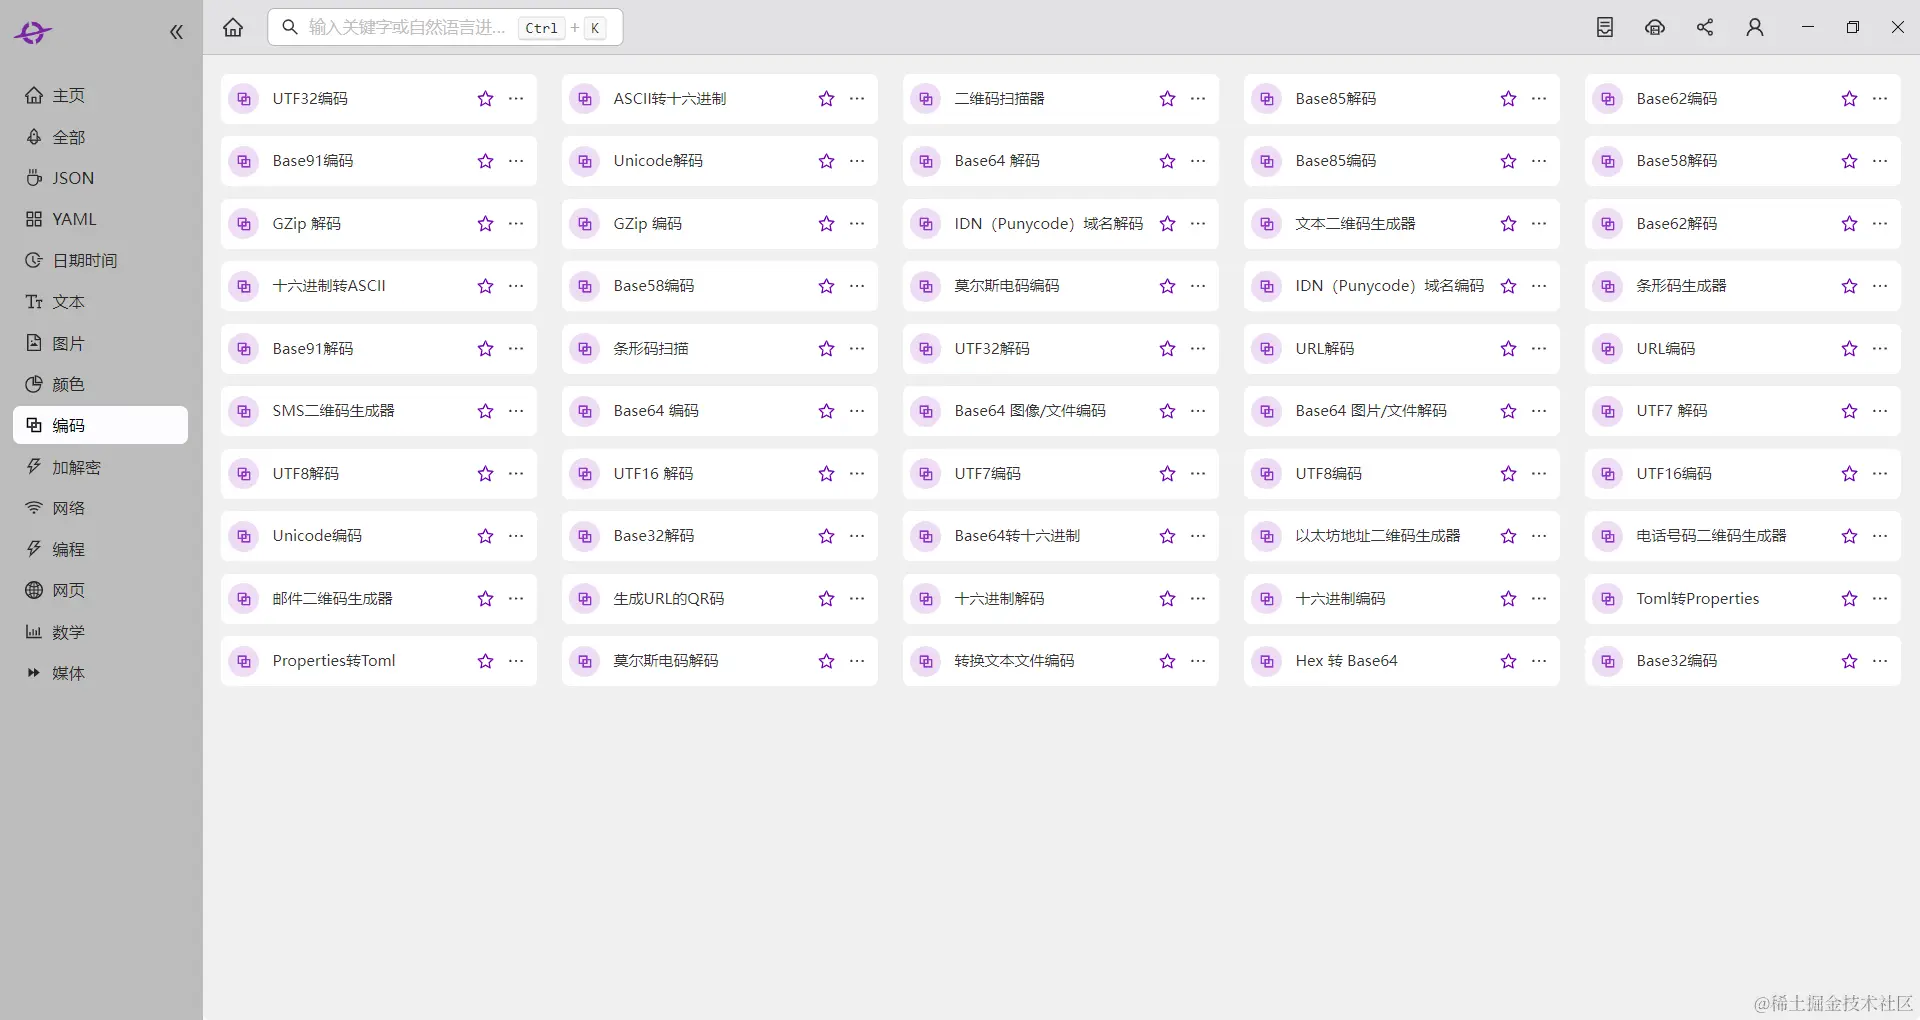Open the user account icon
Screen dimensions: 1920x1020
pyautogui.click(x=1755, y=27)
